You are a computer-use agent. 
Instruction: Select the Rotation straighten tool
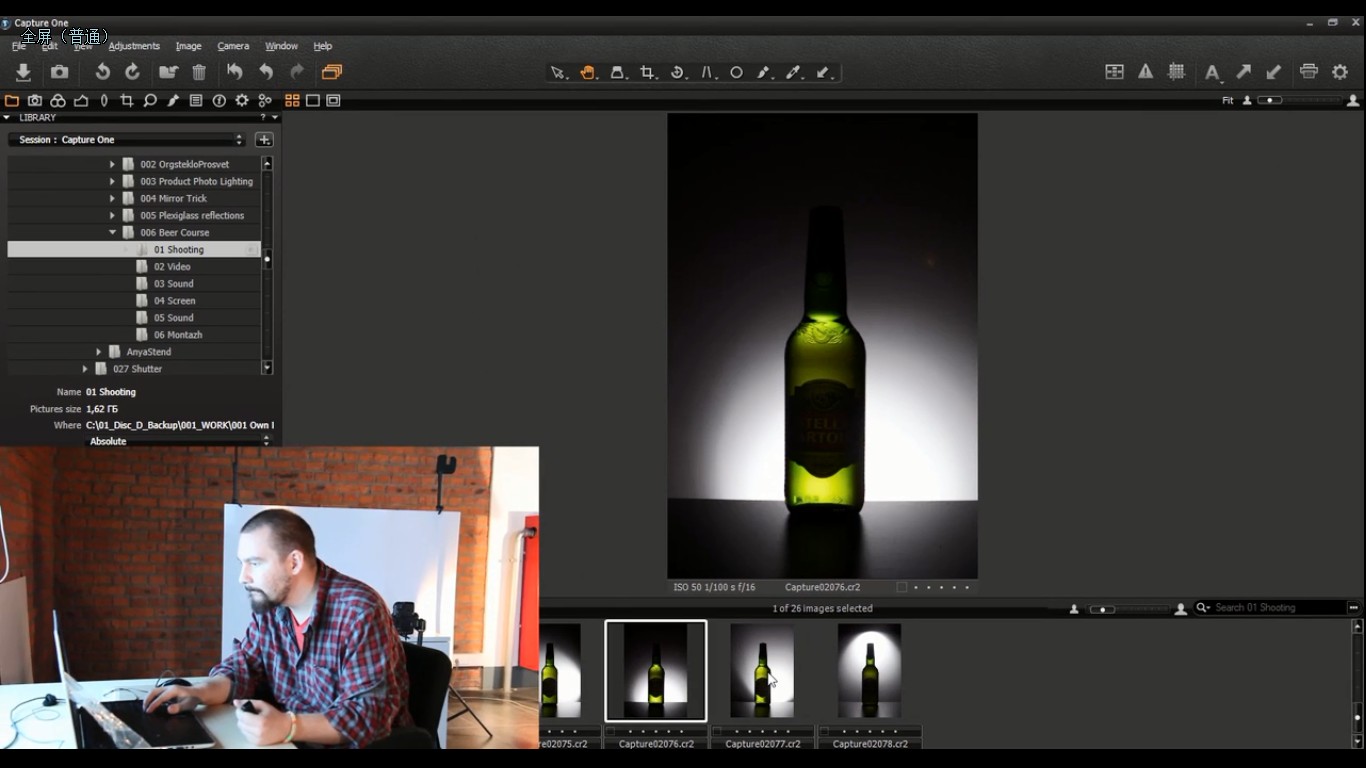678,73
